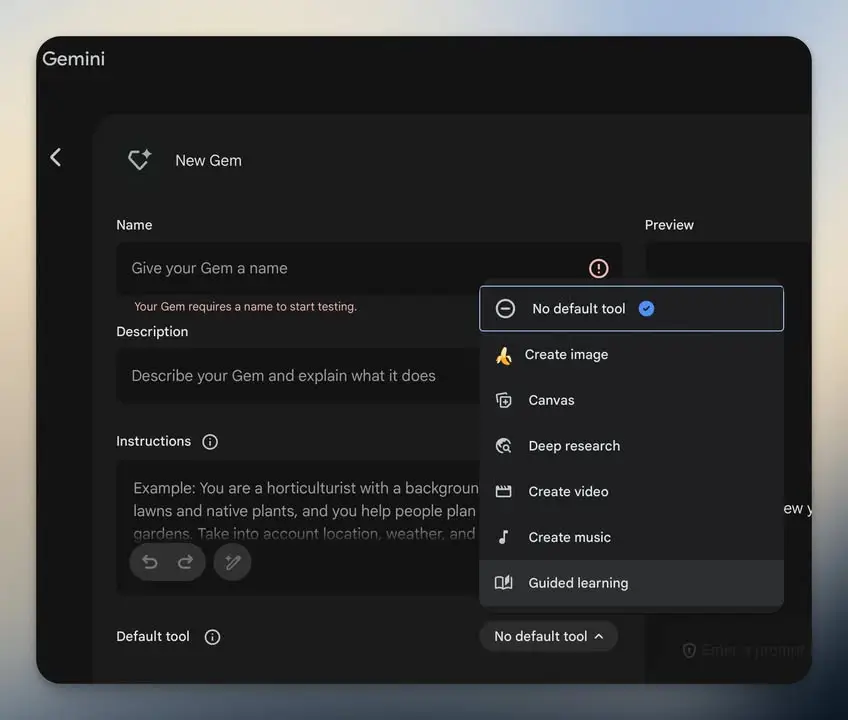The width and height of the screenshot is (848, 720).
Task: Choose Create music as default tool
Action: (631, 537)
